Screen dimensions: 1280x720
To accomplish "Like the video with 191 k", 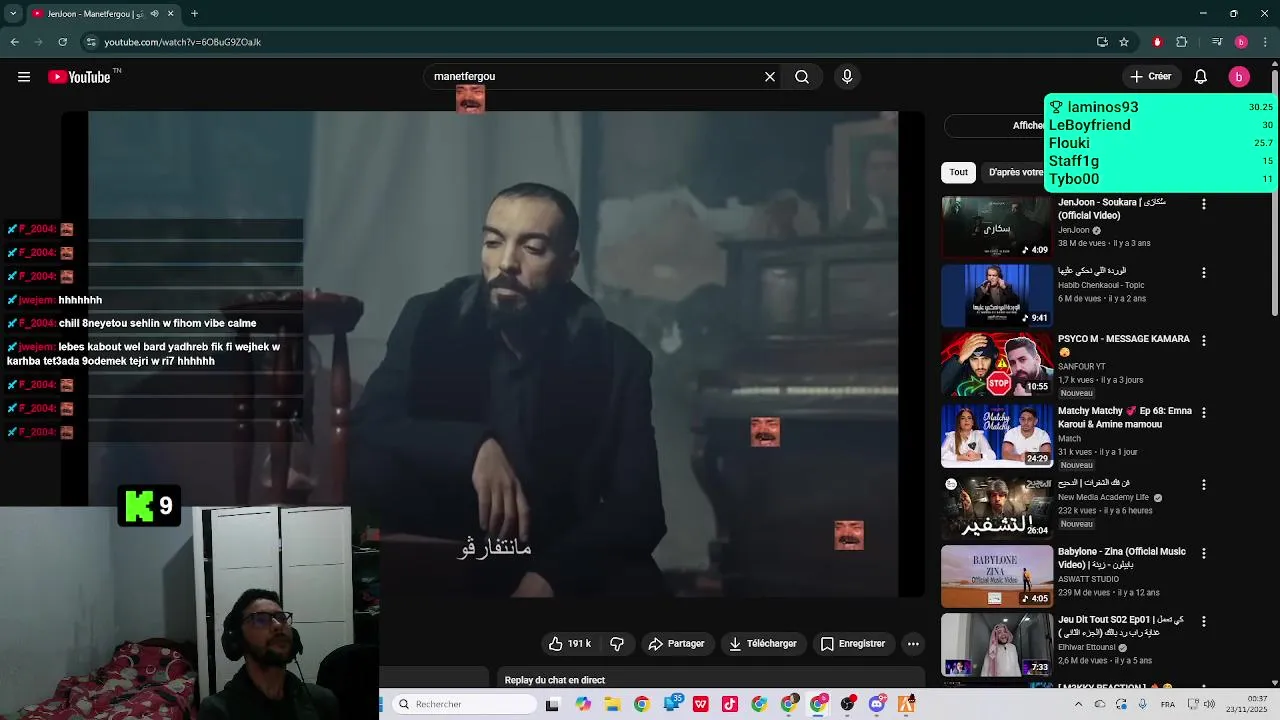I will point(569,644).
